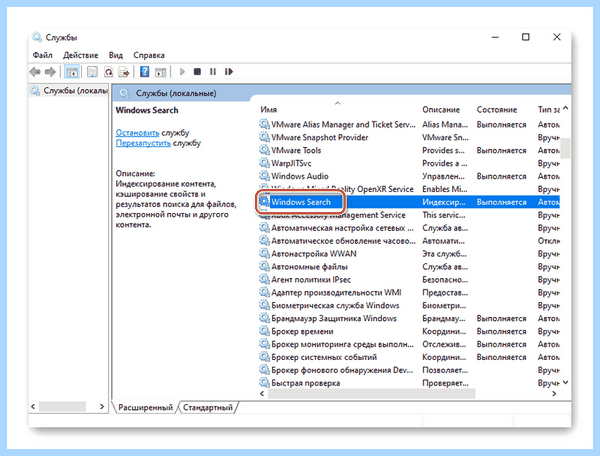Select Биометрическая служба Windows row
This screenshot has width=600, height=456.
(409, 305)
